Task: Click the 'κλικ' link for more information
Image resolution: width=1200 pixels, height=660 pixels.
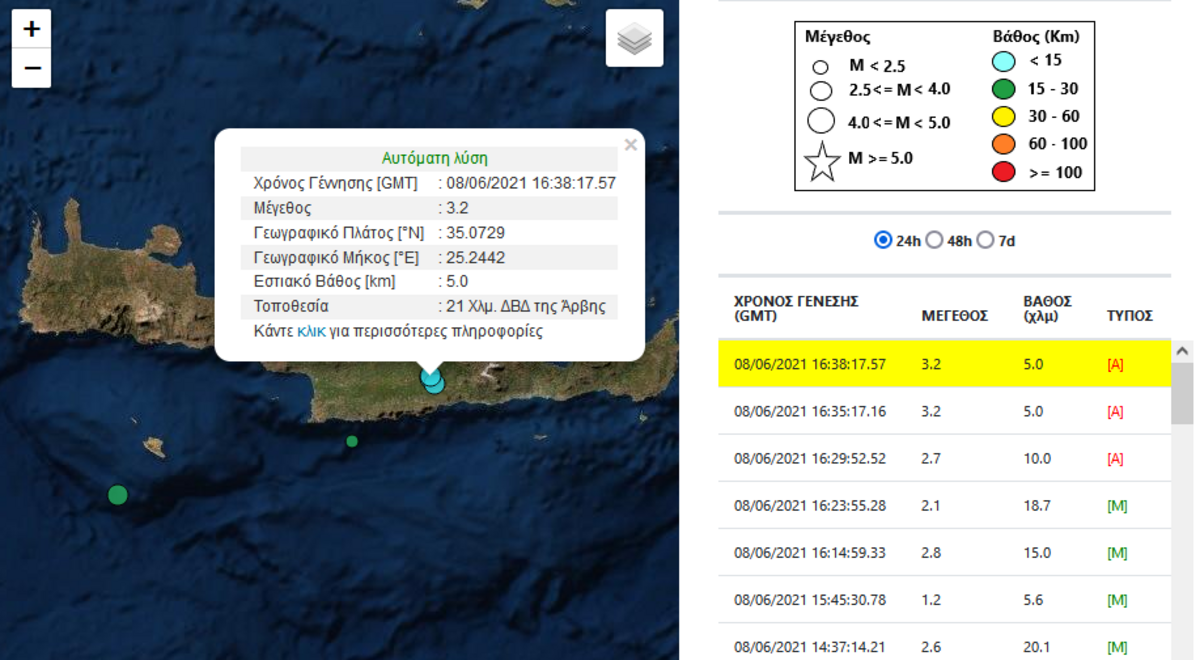Action: (311, 331)
